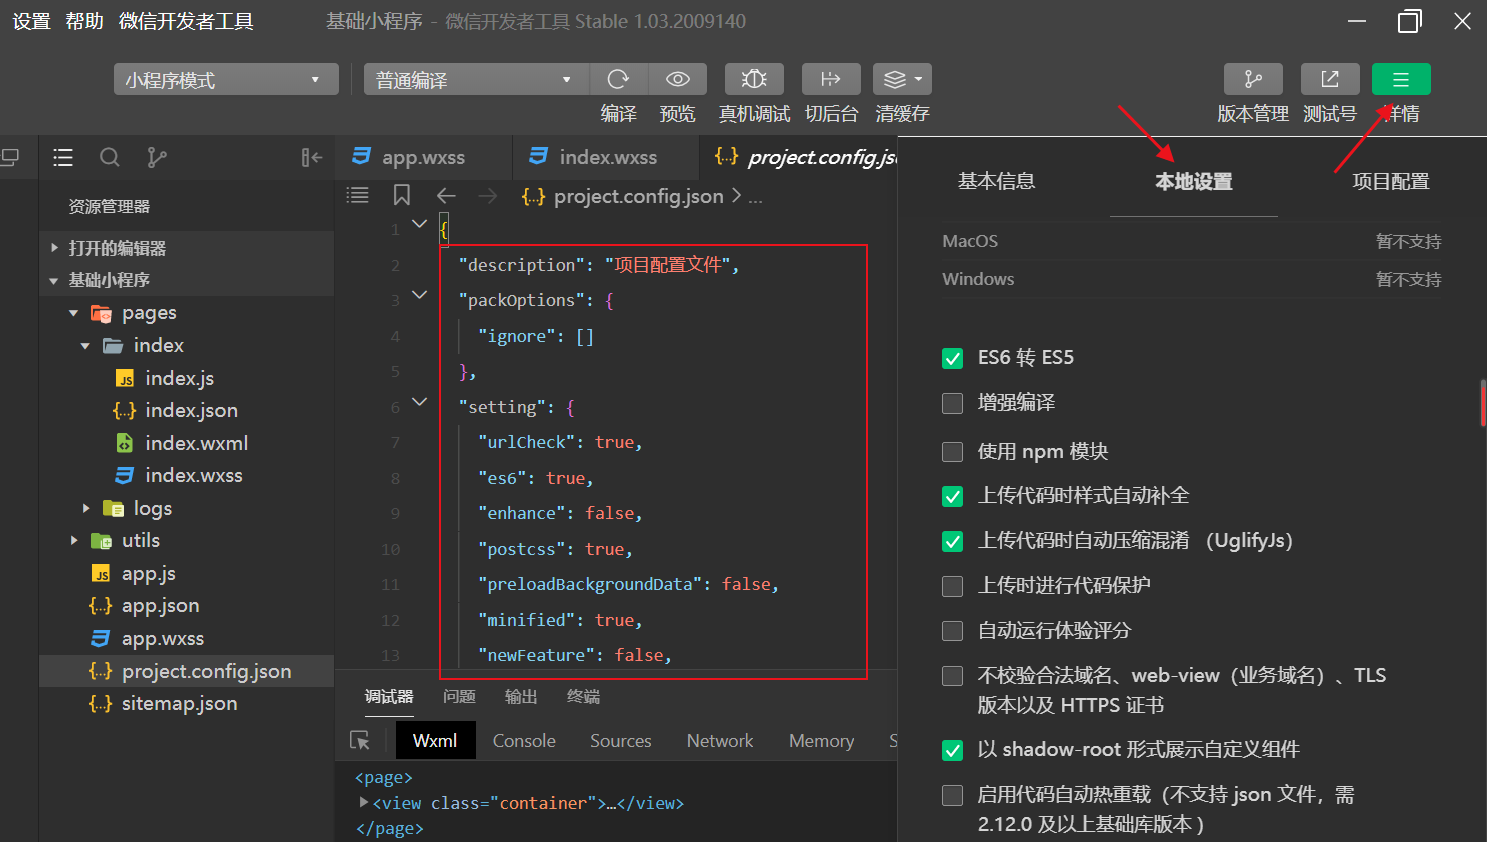Enable 自动运行体验评分 checkbox
The image size is (1487, 842).
(952, 631)
